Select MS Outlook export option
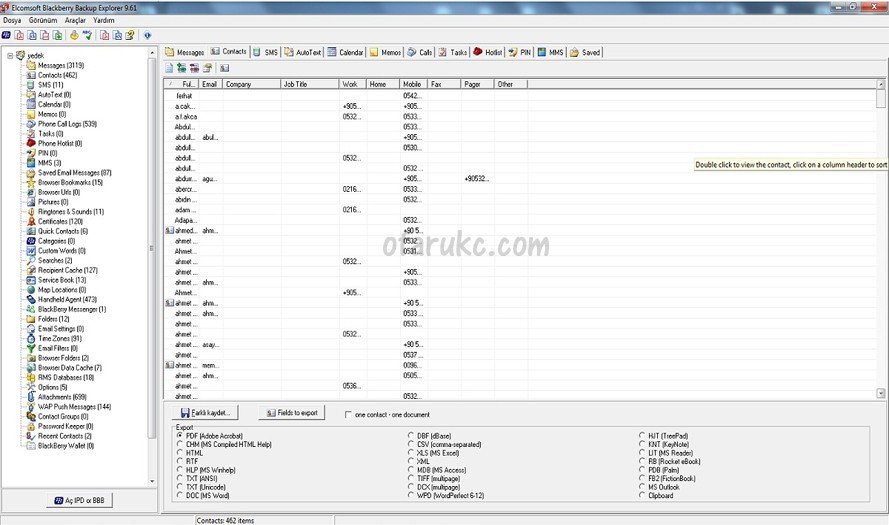The width and height of the screenshot is (889, 525). [x=642, y=486]
